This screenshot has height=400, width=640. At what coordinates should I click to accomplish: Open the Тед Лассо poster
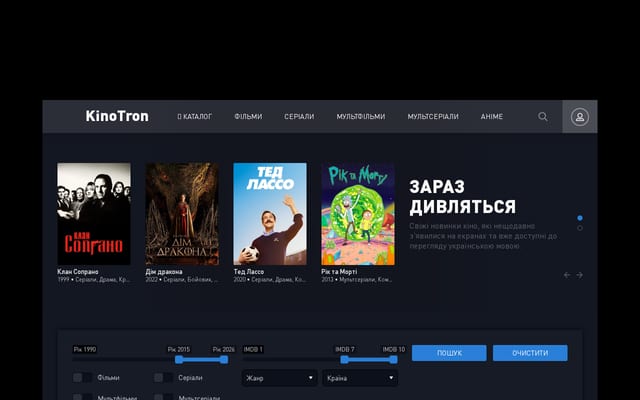click(270, 214)
